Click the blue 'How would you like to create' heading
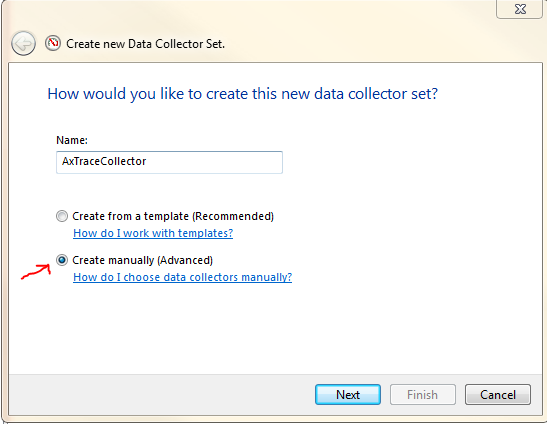This screenshot has height=424, width=547. click(243, 94)
